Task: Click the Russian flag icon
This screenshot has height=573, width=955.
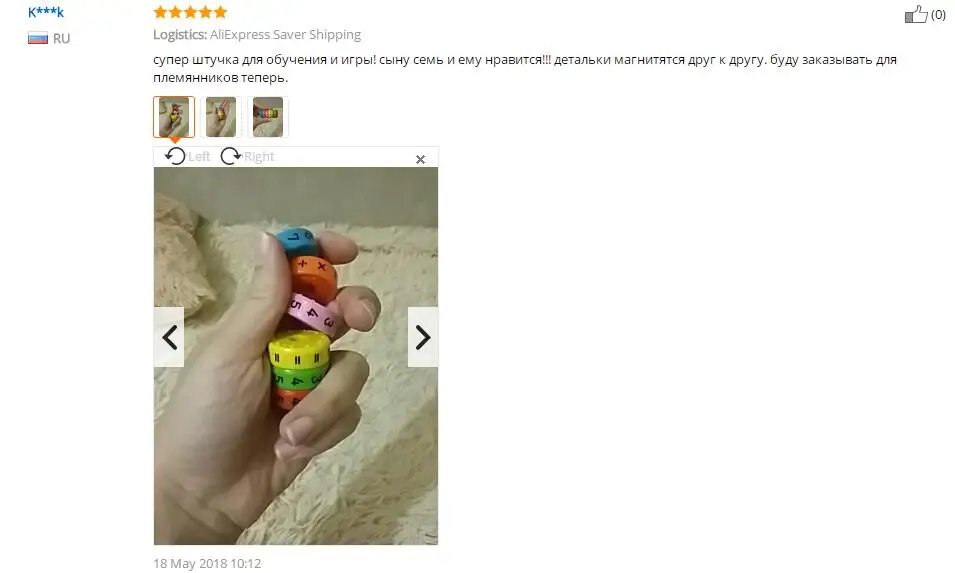Action: pos(38,38)
